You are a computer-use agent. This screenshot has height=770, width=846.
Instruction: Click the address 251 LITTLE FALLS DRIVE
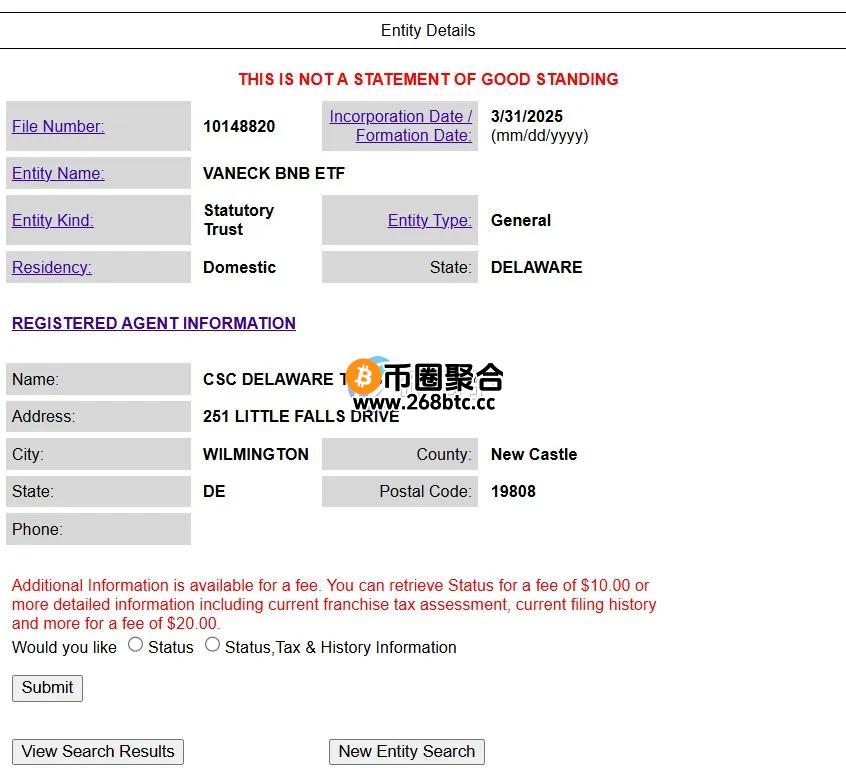point(301,416)
